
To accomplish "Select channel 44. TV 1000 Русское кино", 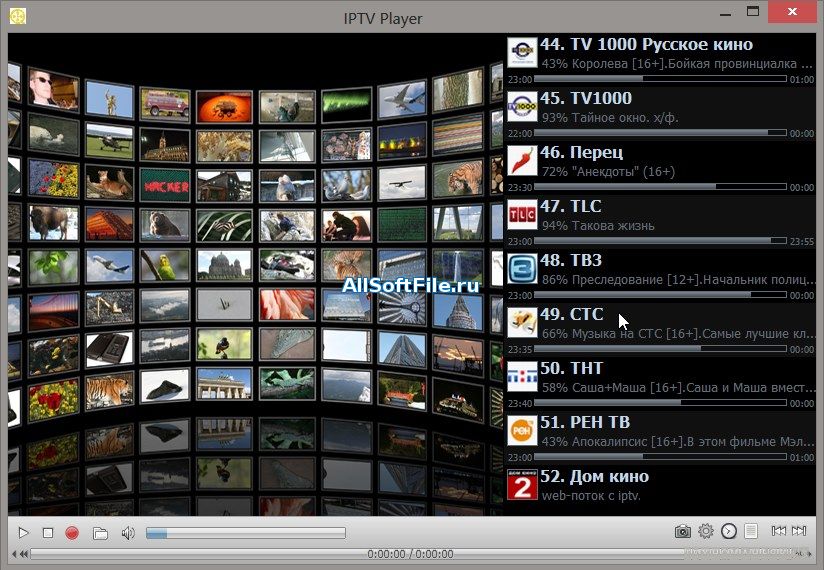I will pyautogui.click(x=661, y=59).
